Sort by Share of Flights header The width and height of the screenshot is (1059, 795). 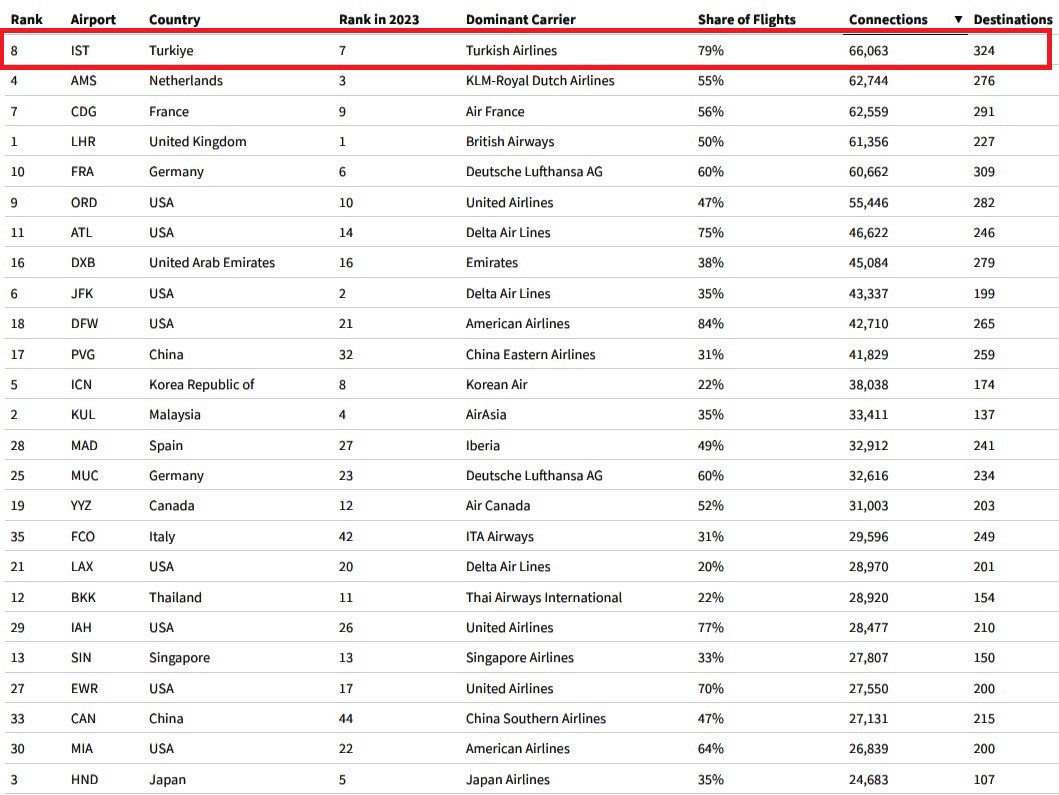point(746,20)
